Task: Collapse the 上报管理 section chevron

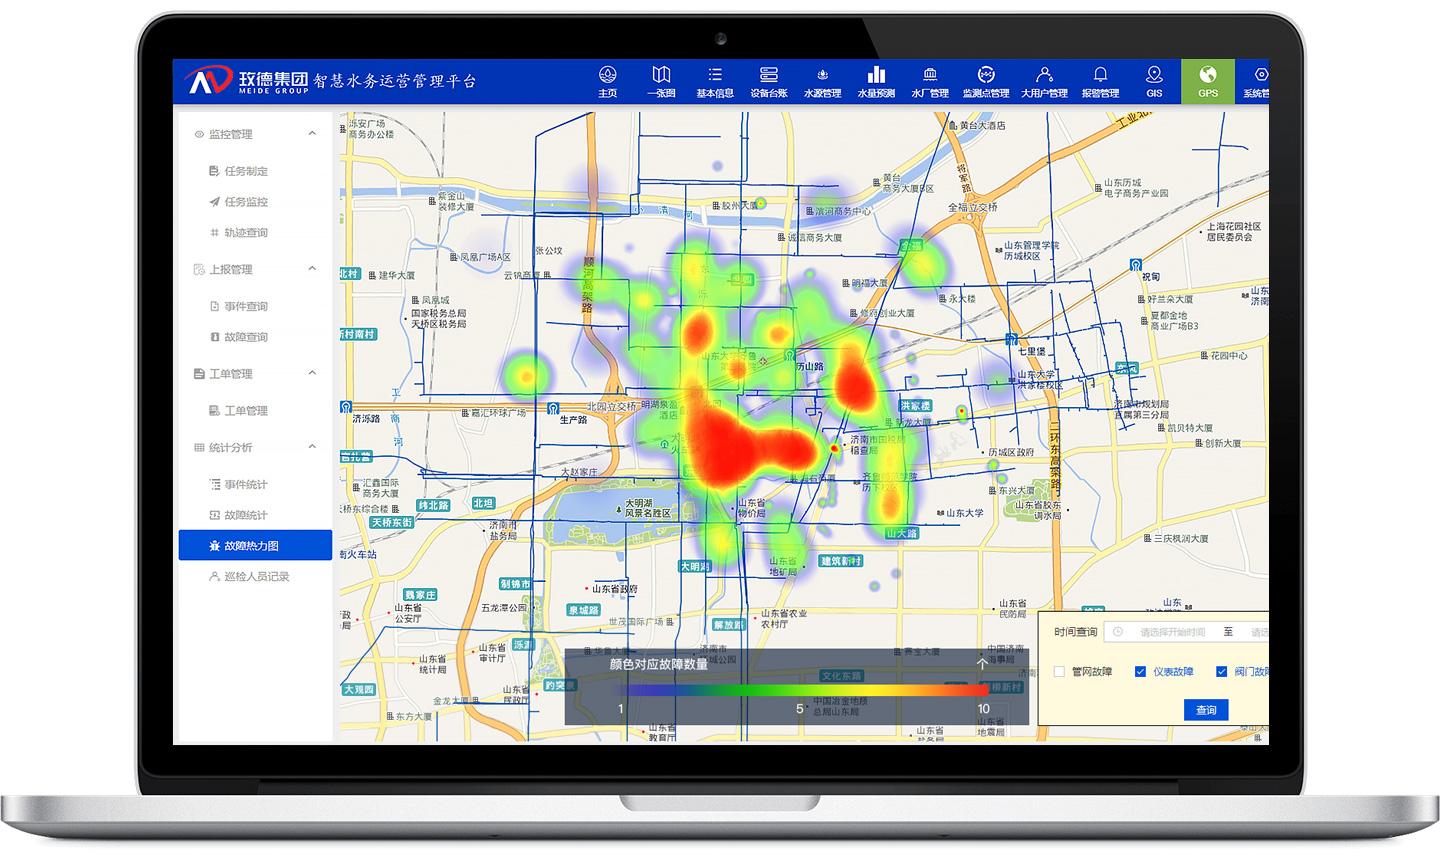Action: pyautogui.click(x=312, y=269)
